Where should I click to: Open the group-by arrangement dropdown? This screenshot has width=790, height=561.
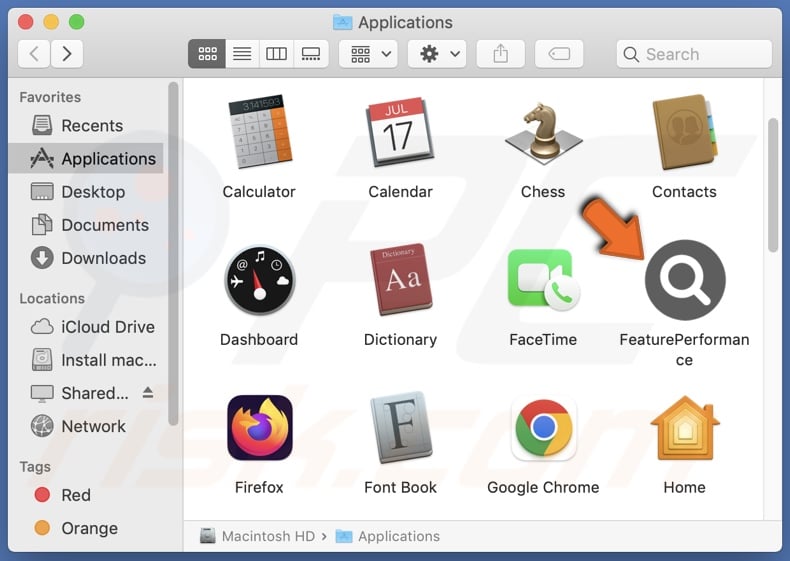coord(368,53)
